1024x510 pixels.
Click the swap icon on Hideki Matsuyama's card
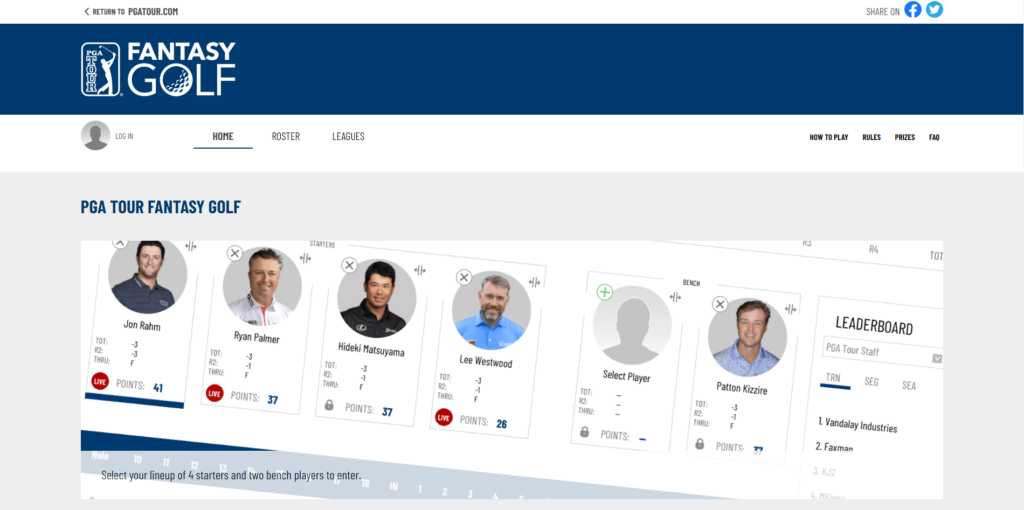click(x=420, y=270)
